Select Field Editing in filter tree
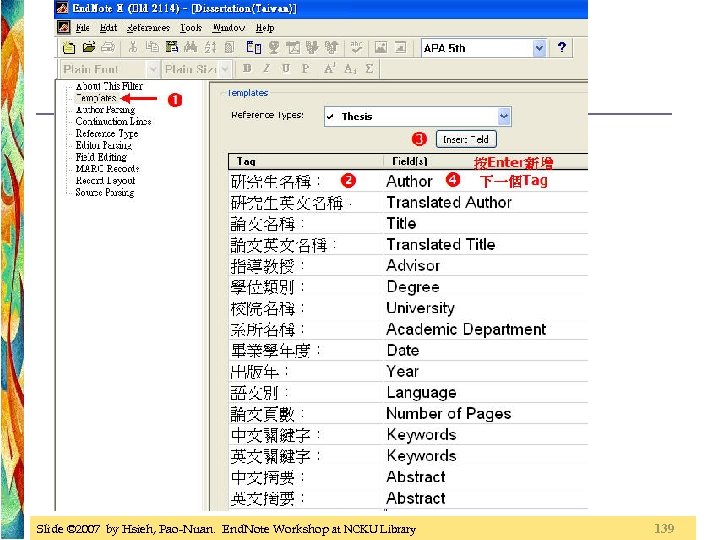 (x=101, y=157)
